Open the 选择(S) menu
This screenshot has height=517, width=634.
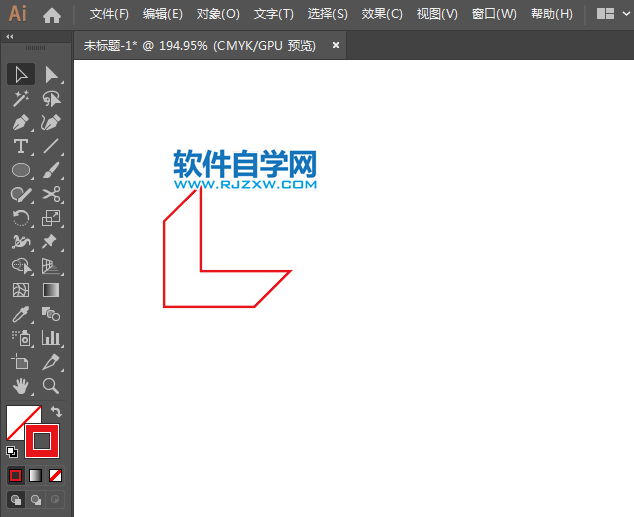[x=328, y=14]
